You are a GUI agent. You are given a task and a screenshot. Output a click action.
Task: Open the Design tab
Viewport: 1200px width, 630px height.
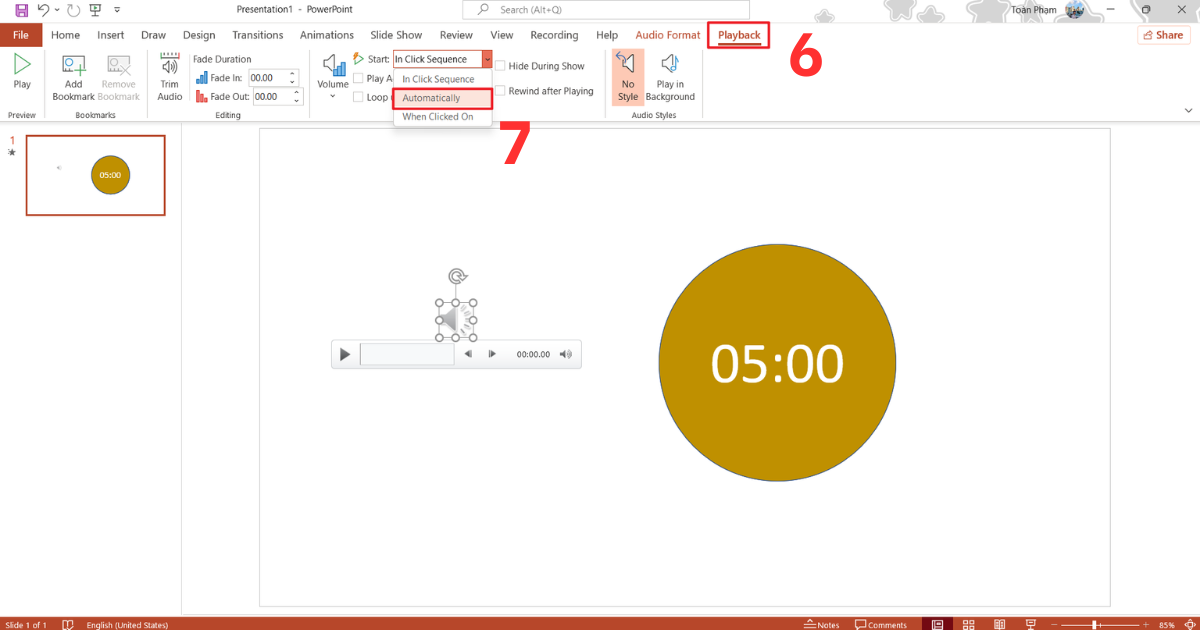pyautogui.click(x=199, y=35)
